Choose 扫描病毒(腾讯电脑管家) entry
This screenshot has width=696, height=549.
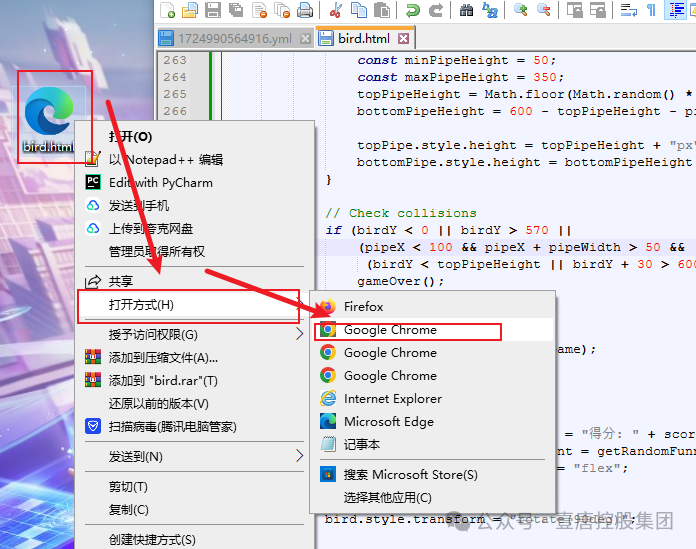[194, 427]
